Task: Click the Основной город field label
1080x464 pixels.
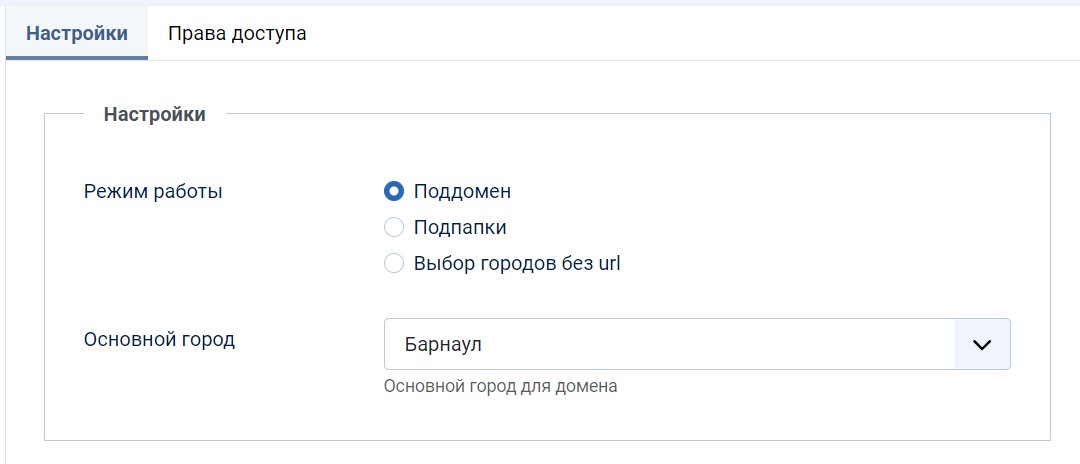Action: [159, 339]
